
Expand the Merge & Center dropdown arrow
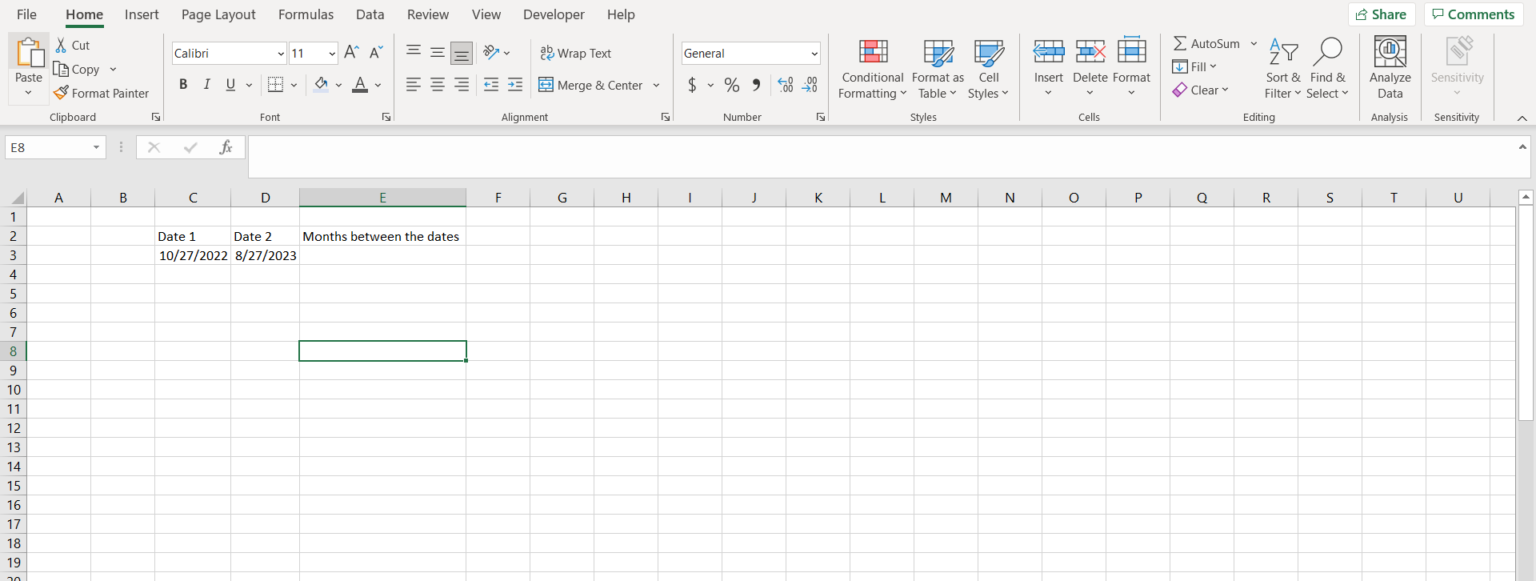[x=656, y=85]
